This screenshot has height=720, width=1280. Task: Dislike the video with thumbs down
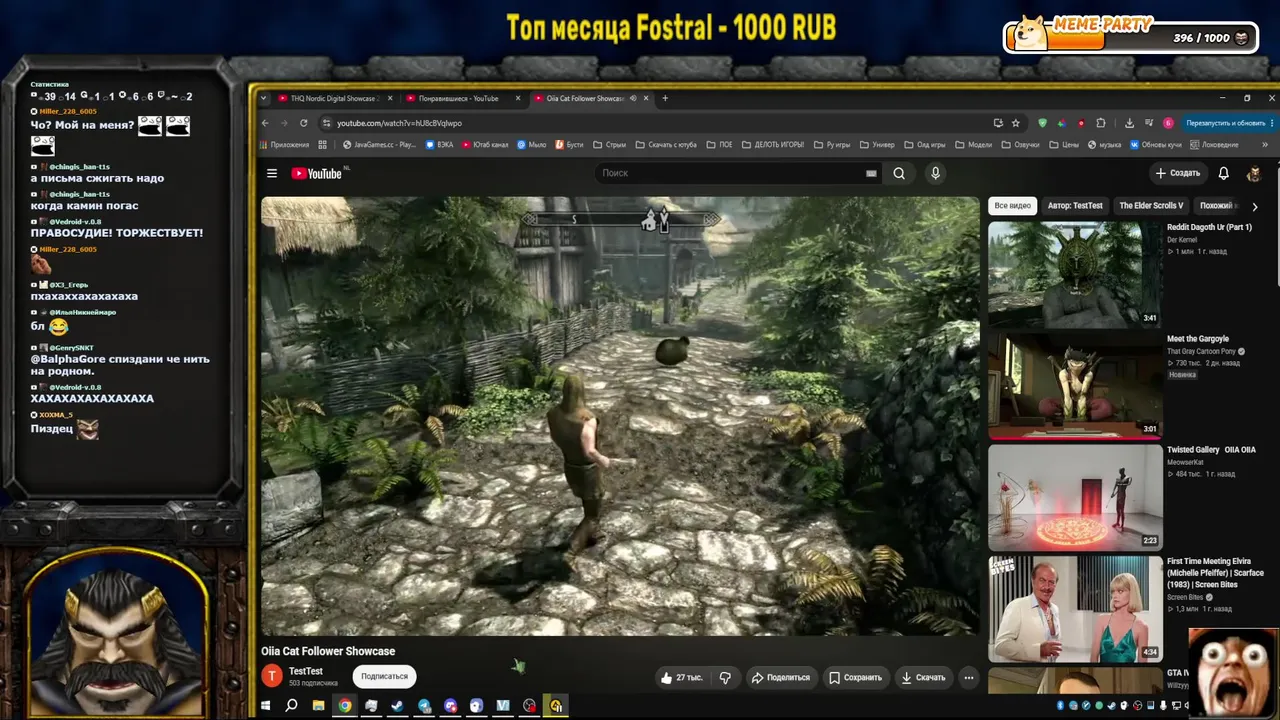725,677
